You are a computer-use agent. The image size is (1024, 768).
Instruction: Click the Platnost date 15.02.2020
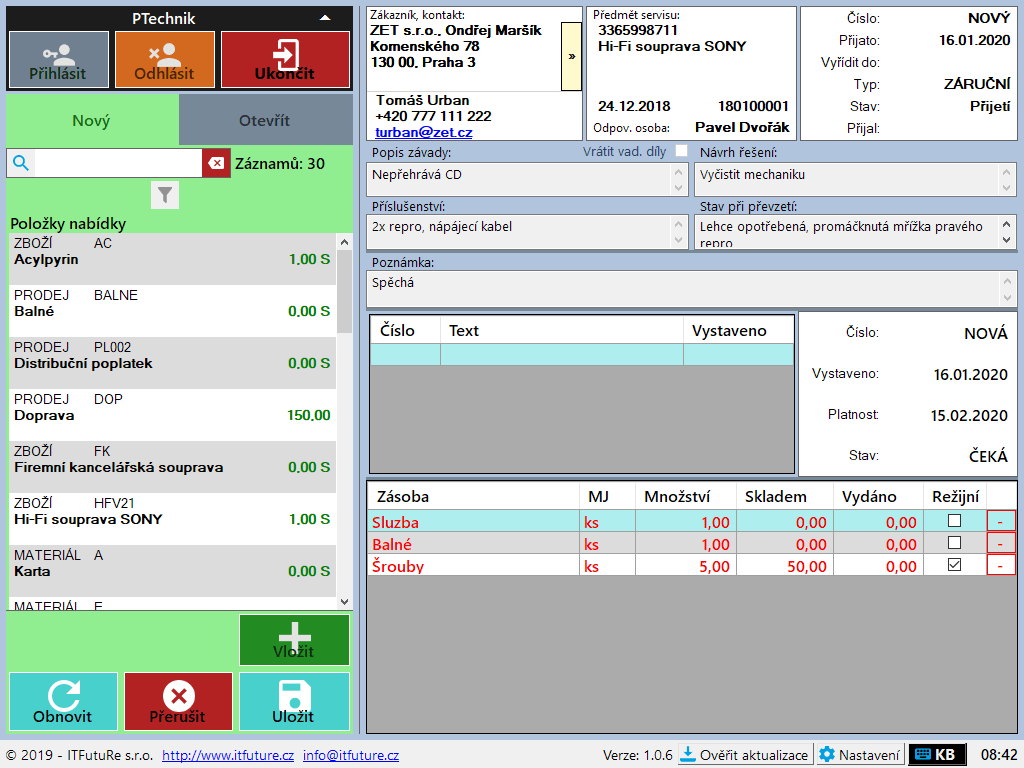pyautogui.click(x=969, y=415)
